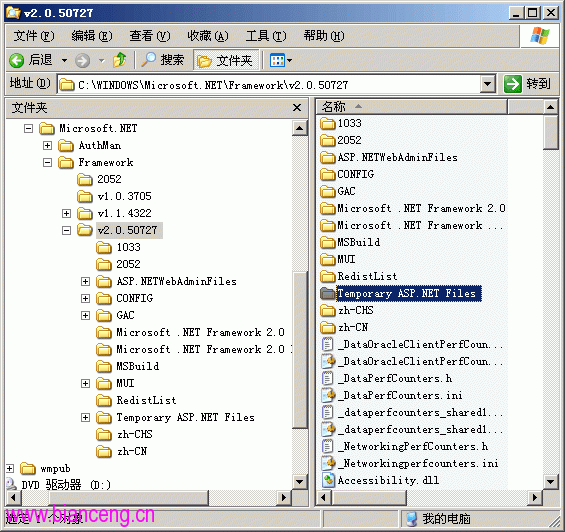Click _DataPerfCounters.h file icon
Viewport: 565px width, 532px height.
point(328,378)
